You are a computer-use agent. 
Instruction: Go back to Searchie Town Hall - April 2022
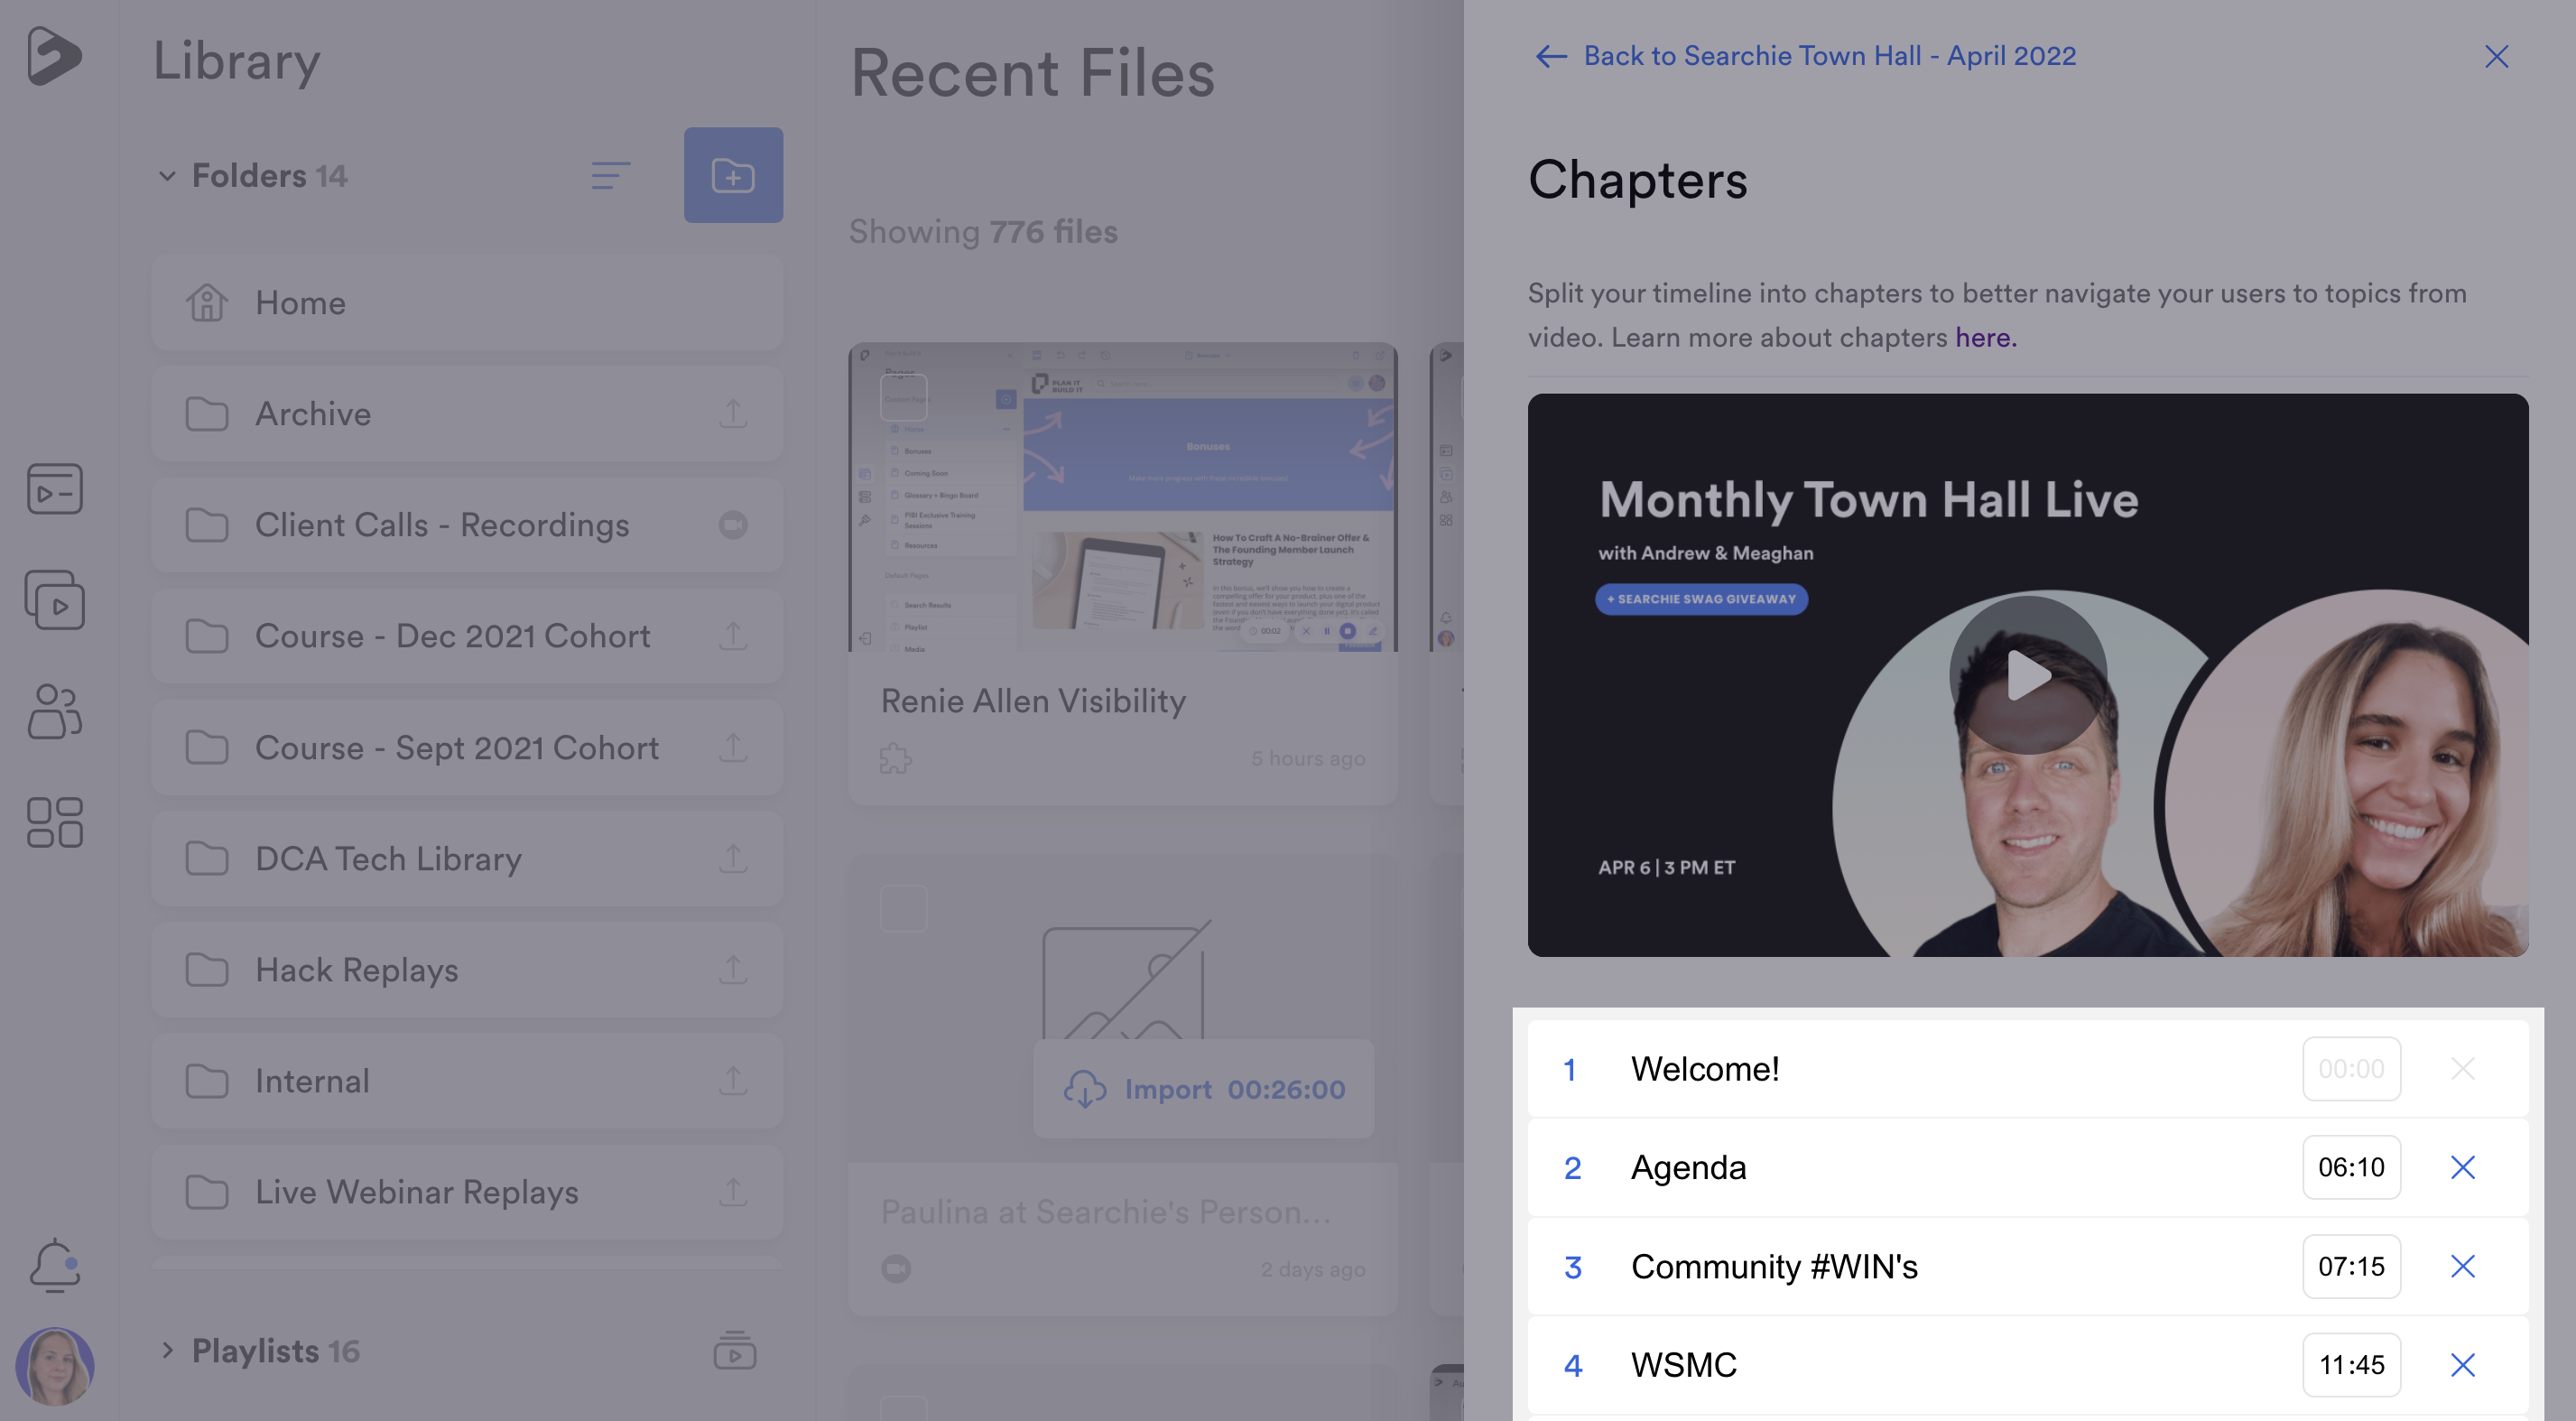[x=1805, y=56]
